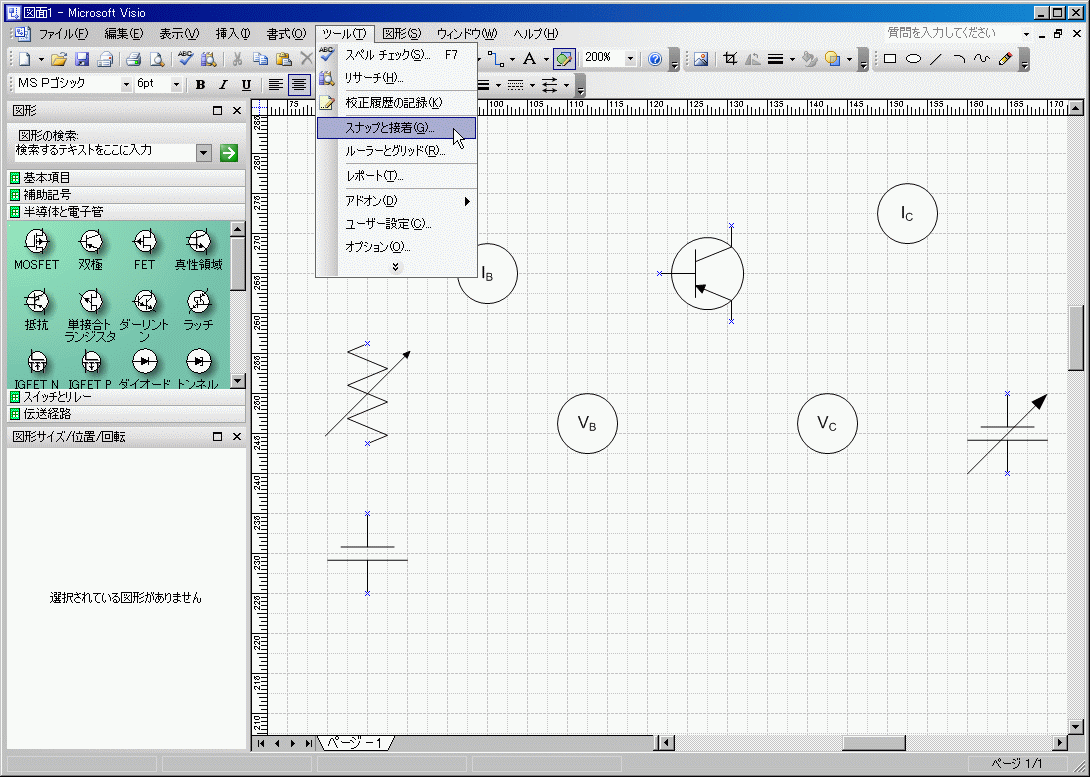The image size is (1090, 777).
Task: Select the Rectangle drawing tool
Action: point(889,59)
